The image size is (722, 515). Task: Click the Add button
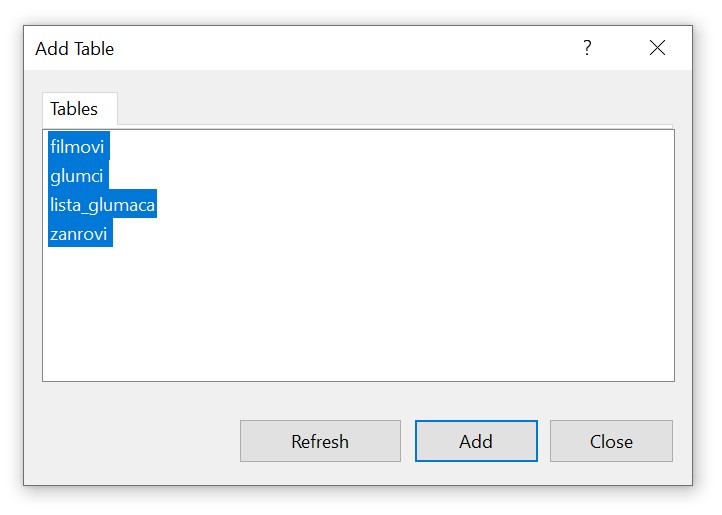pos(476,441)
